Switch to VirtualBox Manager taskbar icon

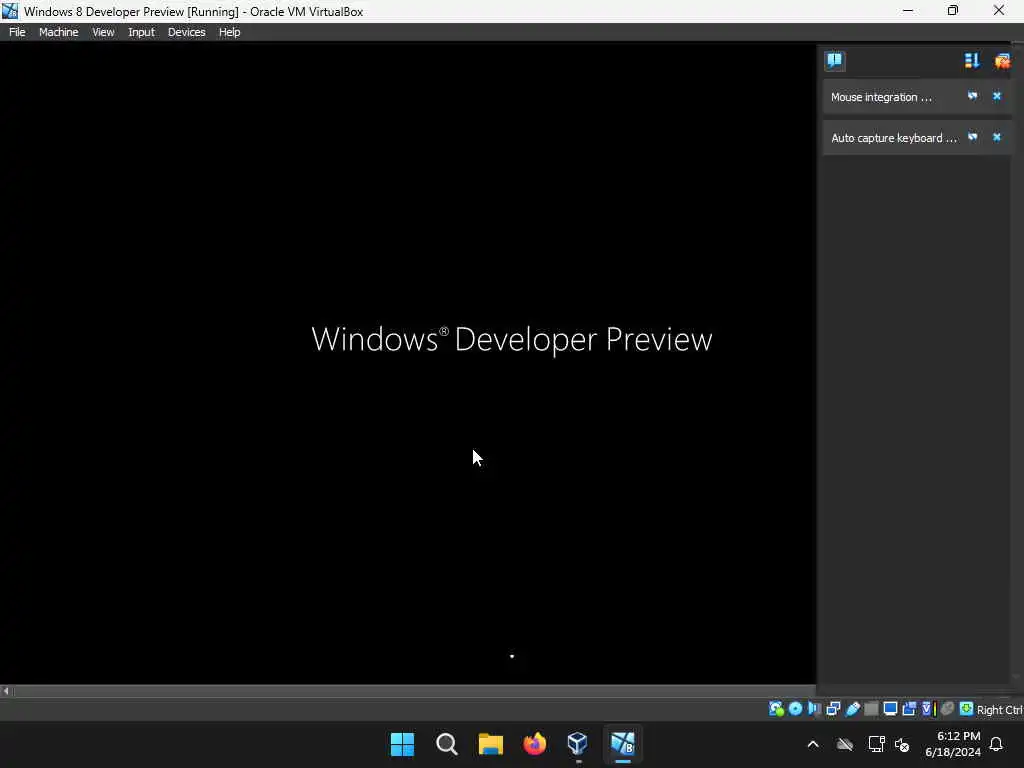[x=578, y=744]
